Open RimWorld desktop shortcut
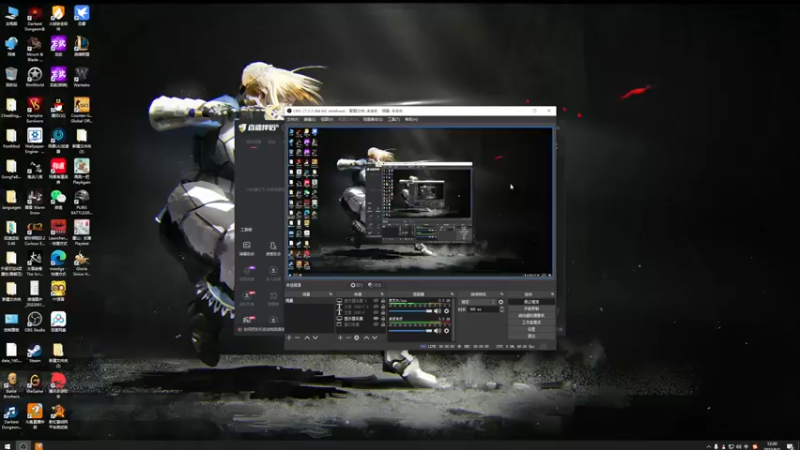The width and height of the screenshot is (800, 450). (35, 77)
